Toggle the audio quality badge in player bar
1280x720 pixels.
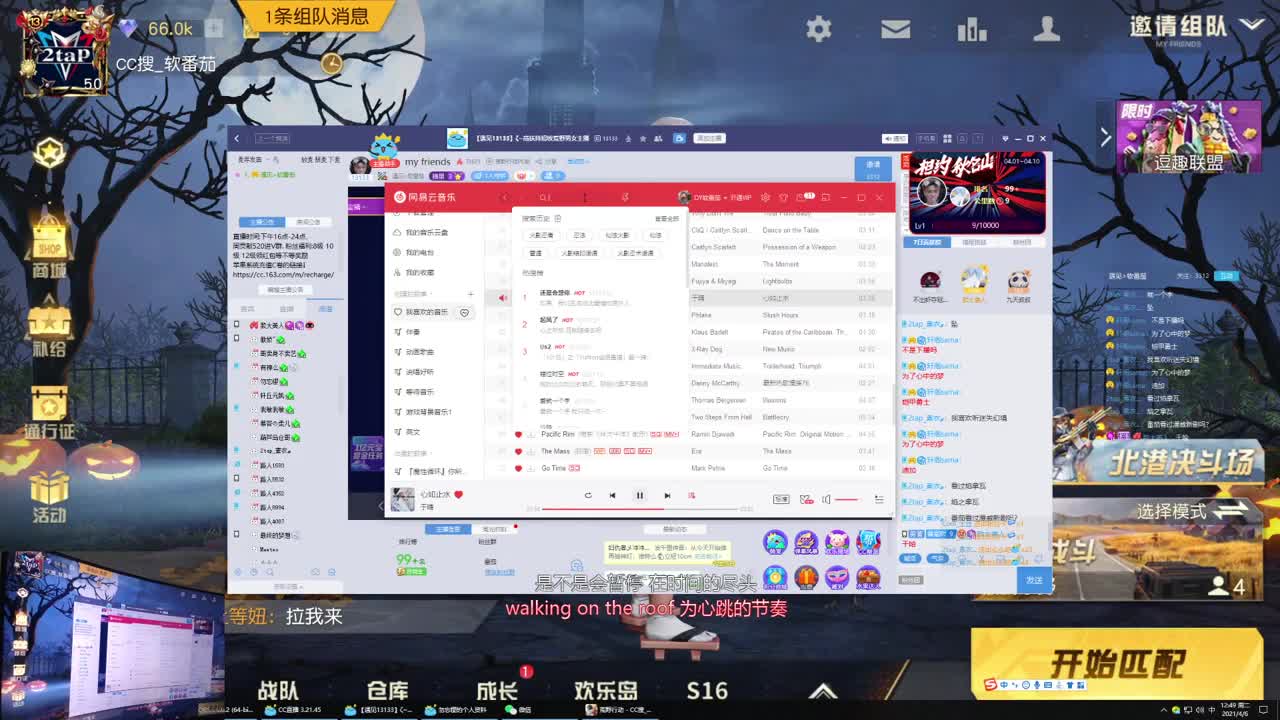[781, 499]
